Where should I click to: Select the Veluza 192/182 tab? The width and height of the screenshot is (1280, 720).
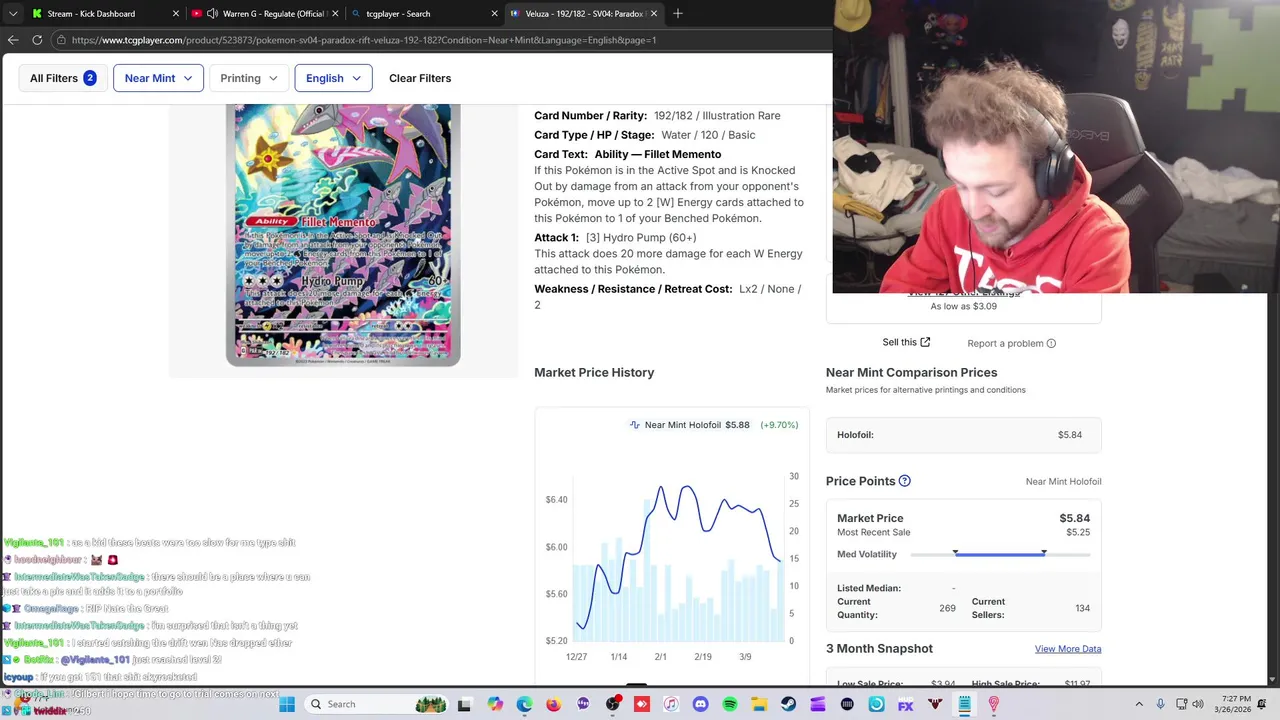583,14
